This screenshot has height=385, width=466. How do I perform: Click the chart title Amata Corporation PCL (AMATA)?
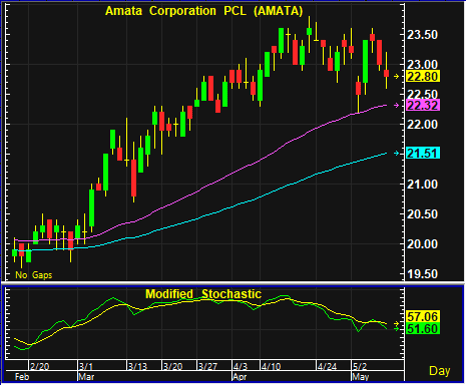[x=204, y=11]
